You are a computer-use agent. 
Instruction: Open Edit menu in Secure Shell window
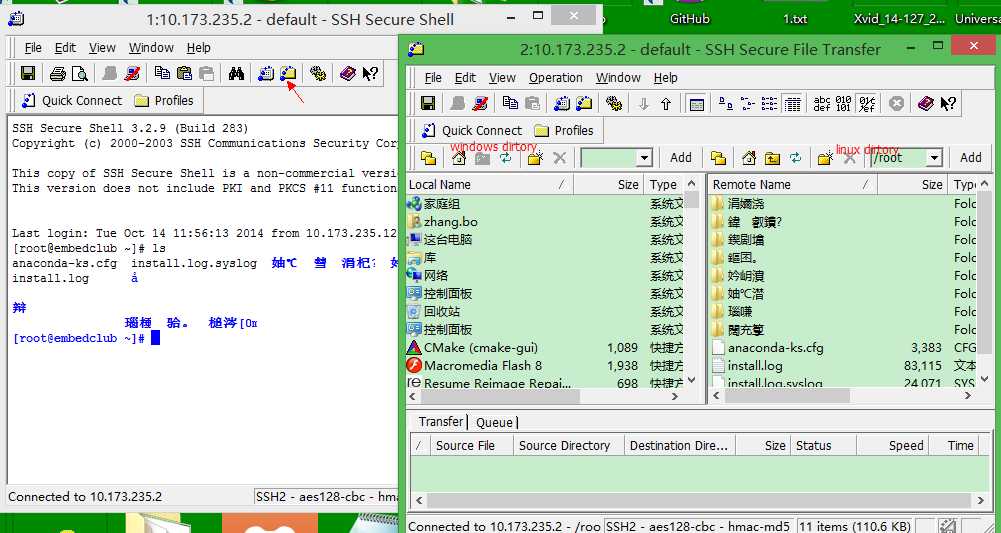pos(65,48)
